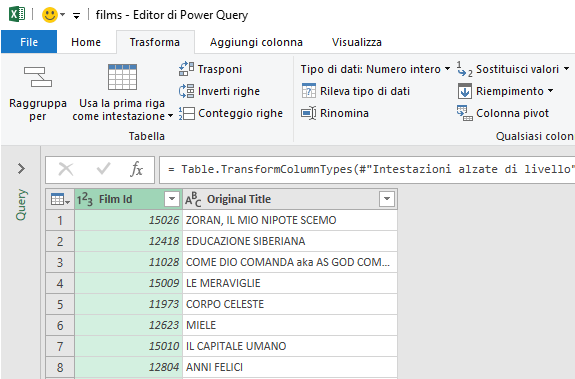Viewport: 575px width, 379px height.
Task: Click the cell with value 15026
Action: coord(128,220)
